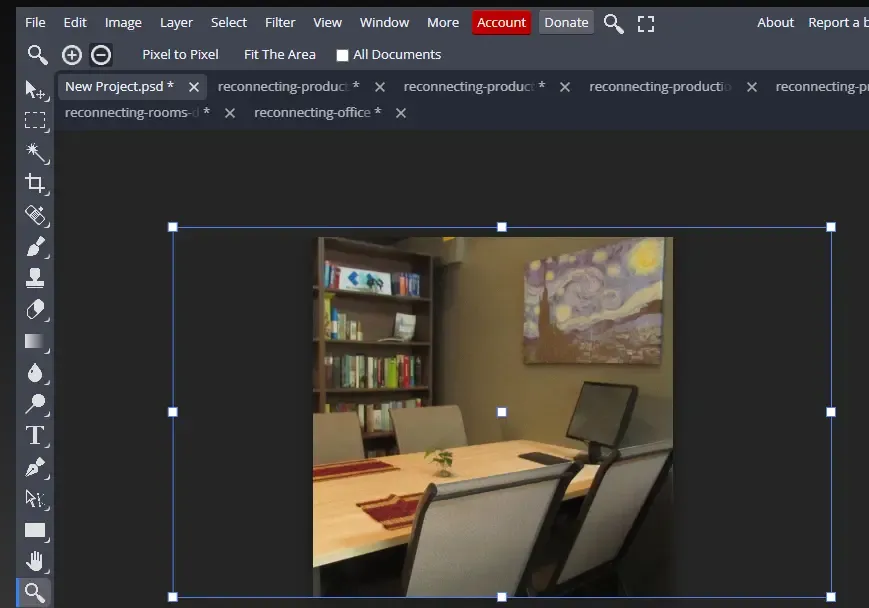Choose the Brush tool

coord(35,246)
